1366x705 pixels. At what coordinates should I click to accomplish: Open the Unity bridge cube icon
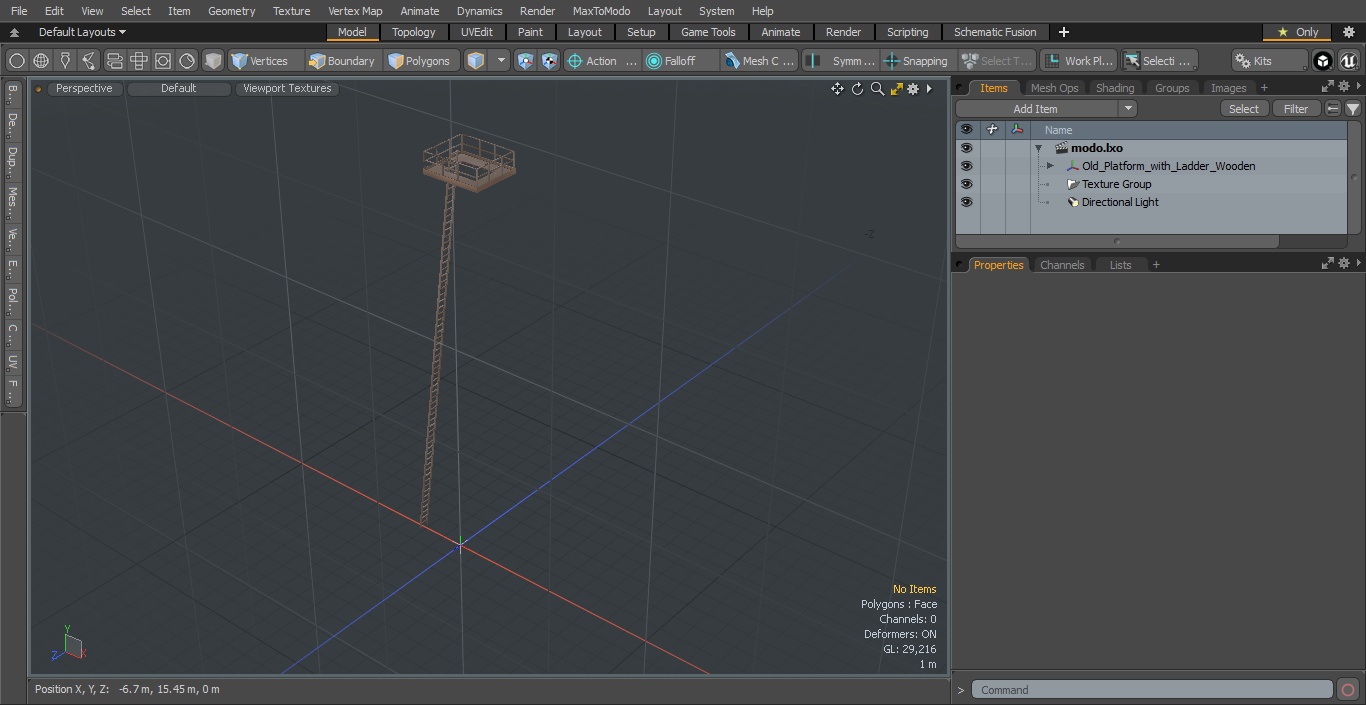tap(1323, 61)
